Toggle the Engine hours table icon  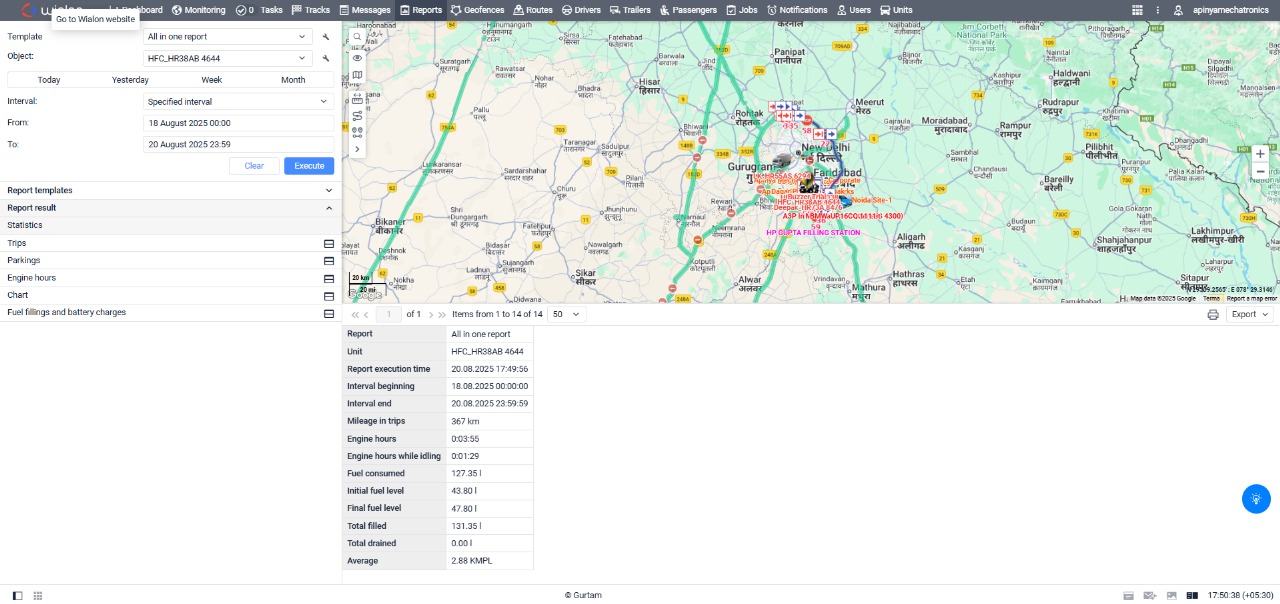(x=328, y=278)
